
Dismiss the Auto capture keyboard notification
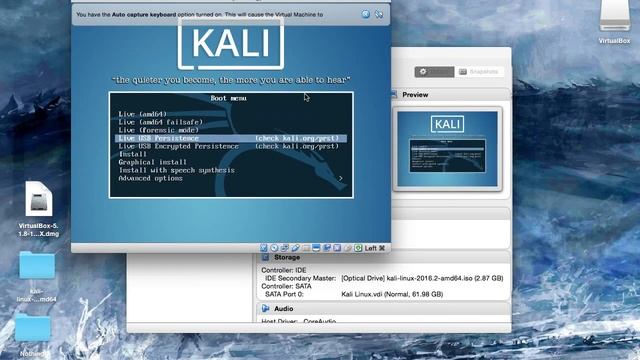click(366, 14)
